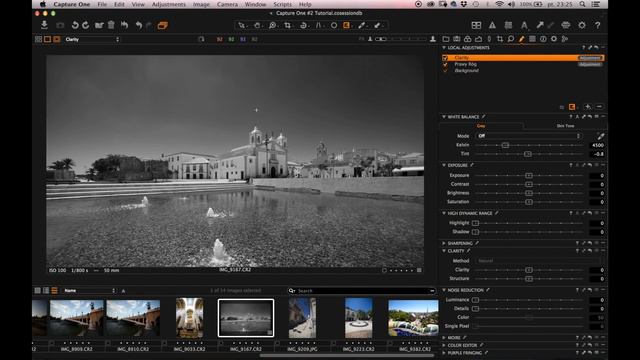Select the orange draw mask cursor tool
Viewport: 640px width, 360px height.
(x=347, y=25)
